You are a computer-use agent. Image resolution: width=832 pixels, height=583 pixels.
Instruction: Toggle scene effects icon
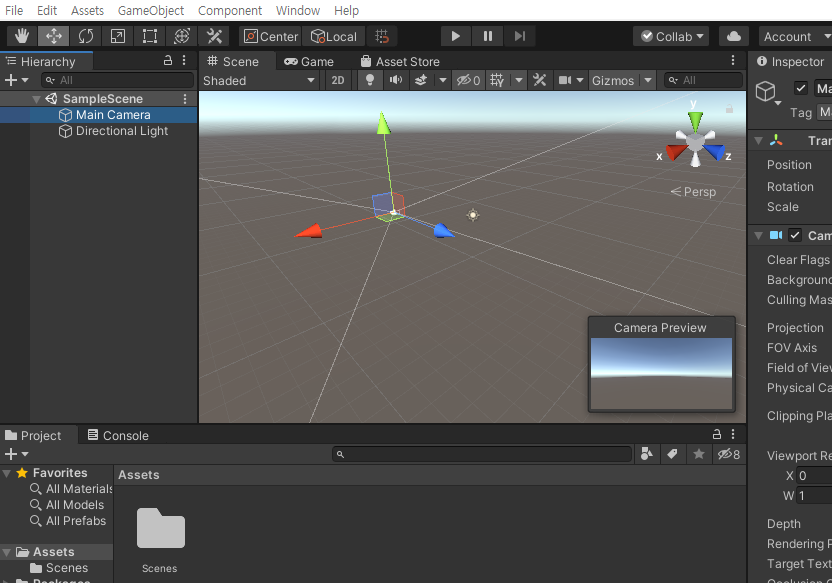[421, 81]
